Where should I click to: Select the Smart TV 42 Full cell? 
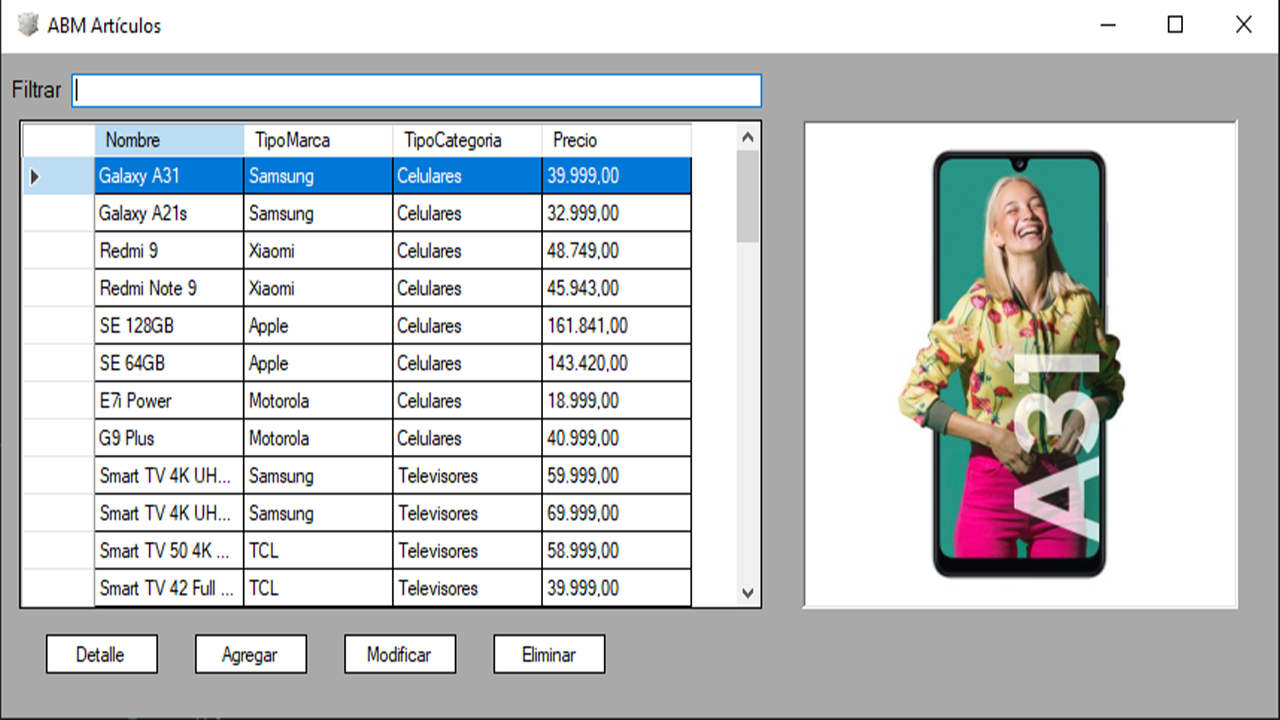169,588
